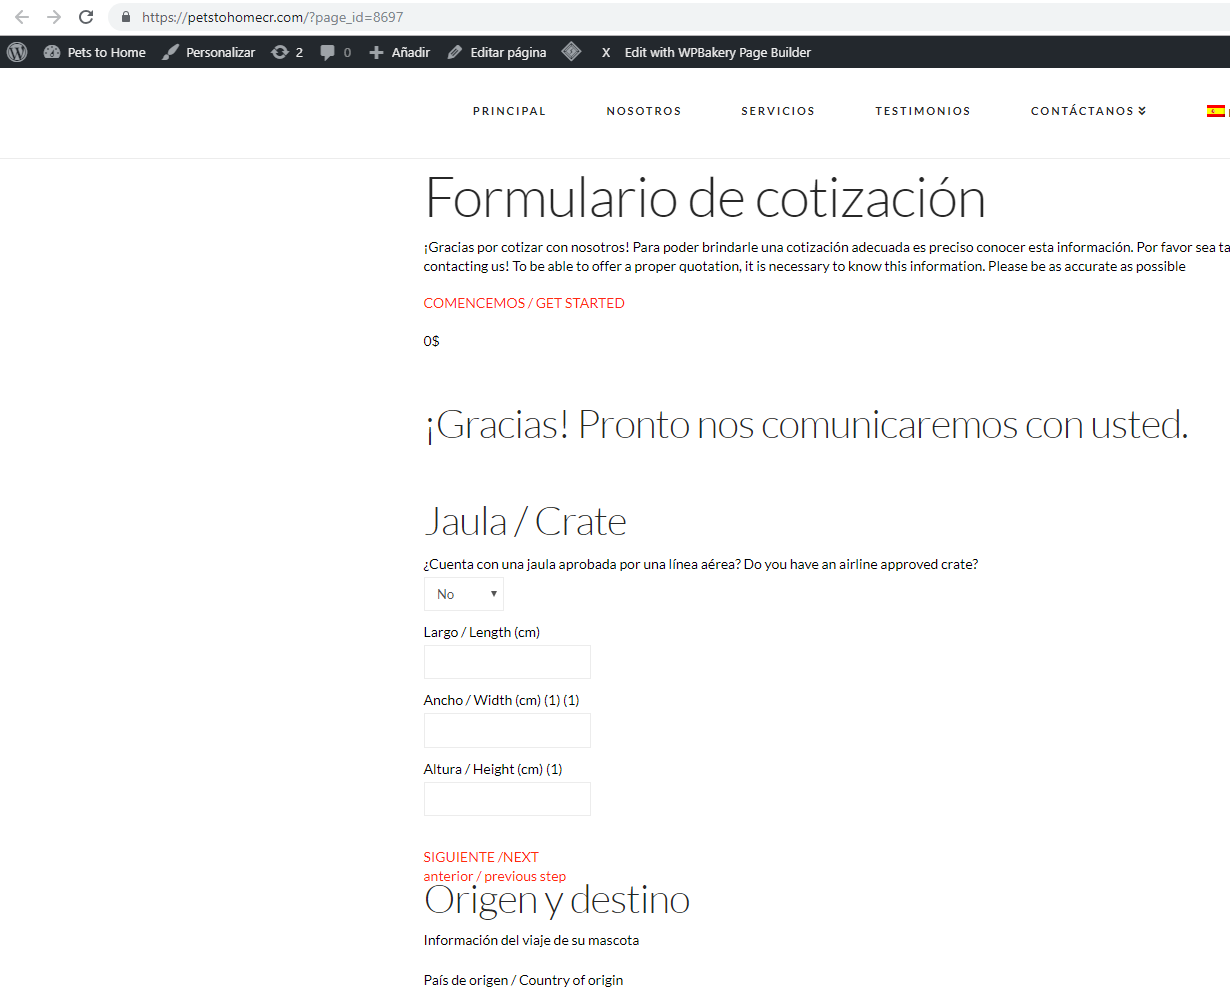Open the pending updates icon showing 2
The height and width of the screenshot is (993, 1230).
click(x=287, y=52)
